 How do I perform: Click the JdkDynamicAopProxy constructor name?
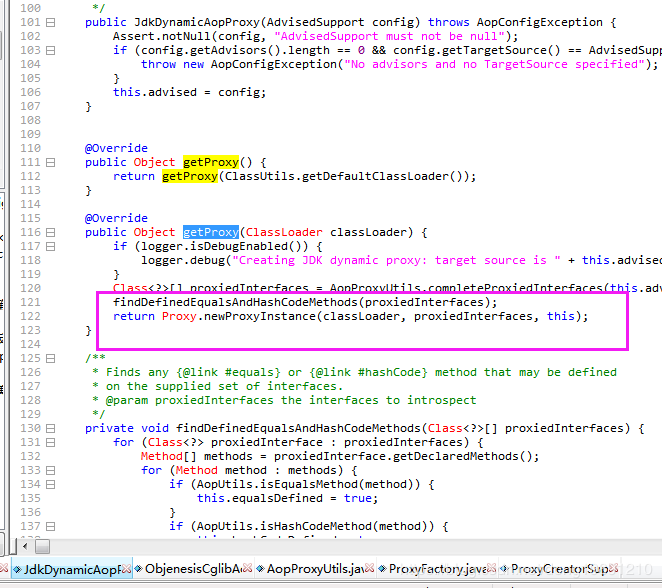click(197, 22)
